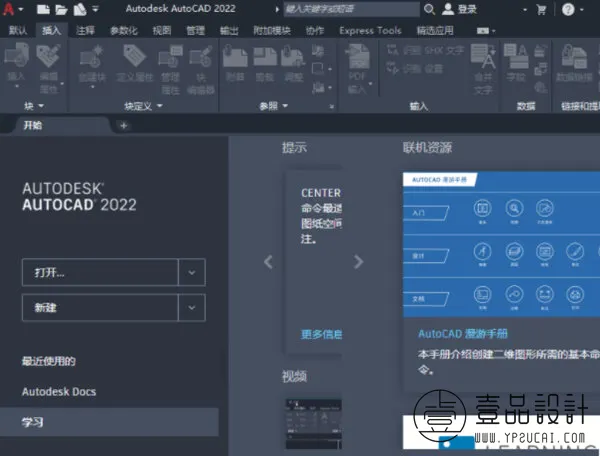Switch to the 管理 ribbon tab
Image resolution: width=600 pixels, height=456 pixels.
[x=195, y=31]
